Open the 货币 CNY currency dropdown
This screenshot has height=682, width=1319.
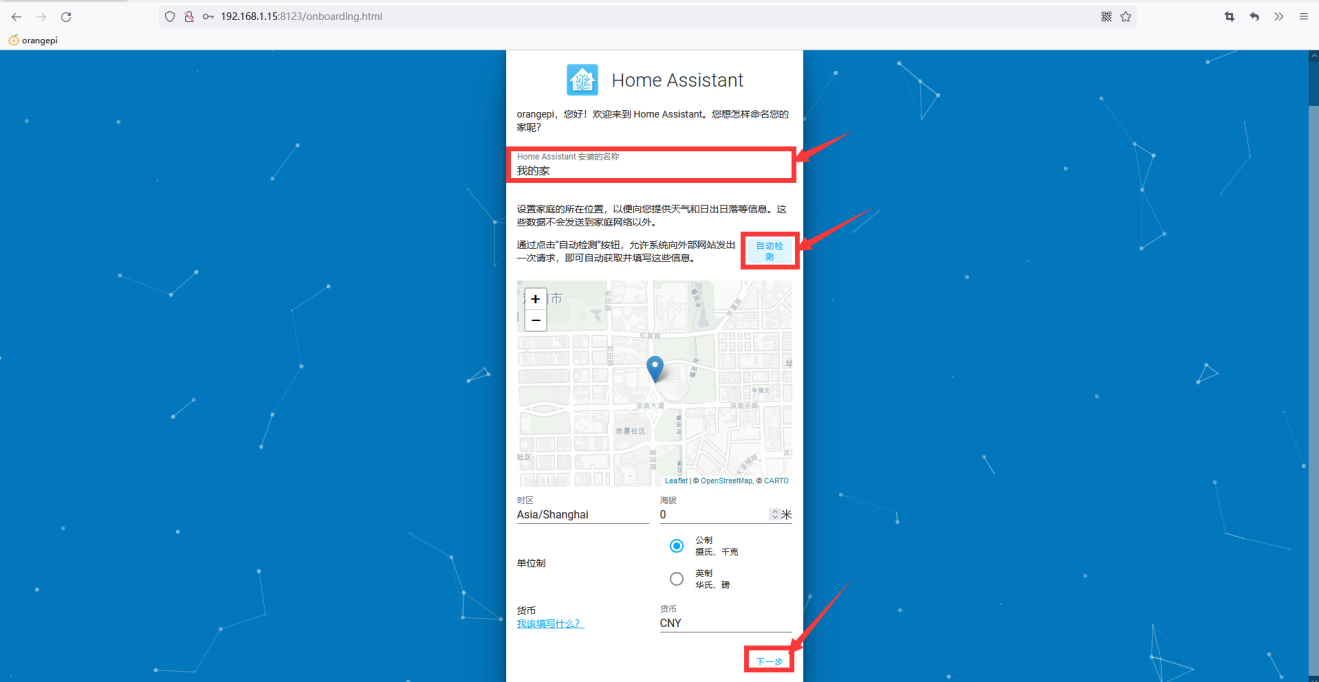pyautogui.click(x=725, y=623)
